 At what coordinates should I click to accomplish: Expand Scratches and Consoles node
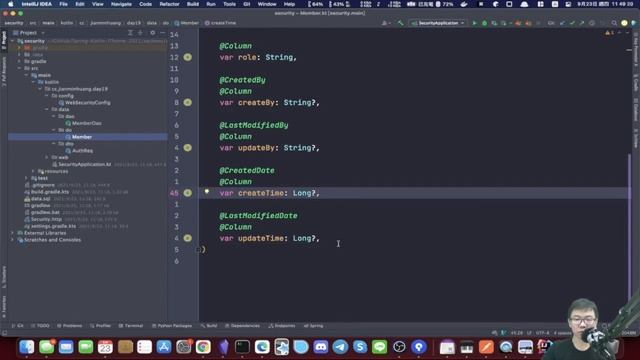click(x=13, y=240)
